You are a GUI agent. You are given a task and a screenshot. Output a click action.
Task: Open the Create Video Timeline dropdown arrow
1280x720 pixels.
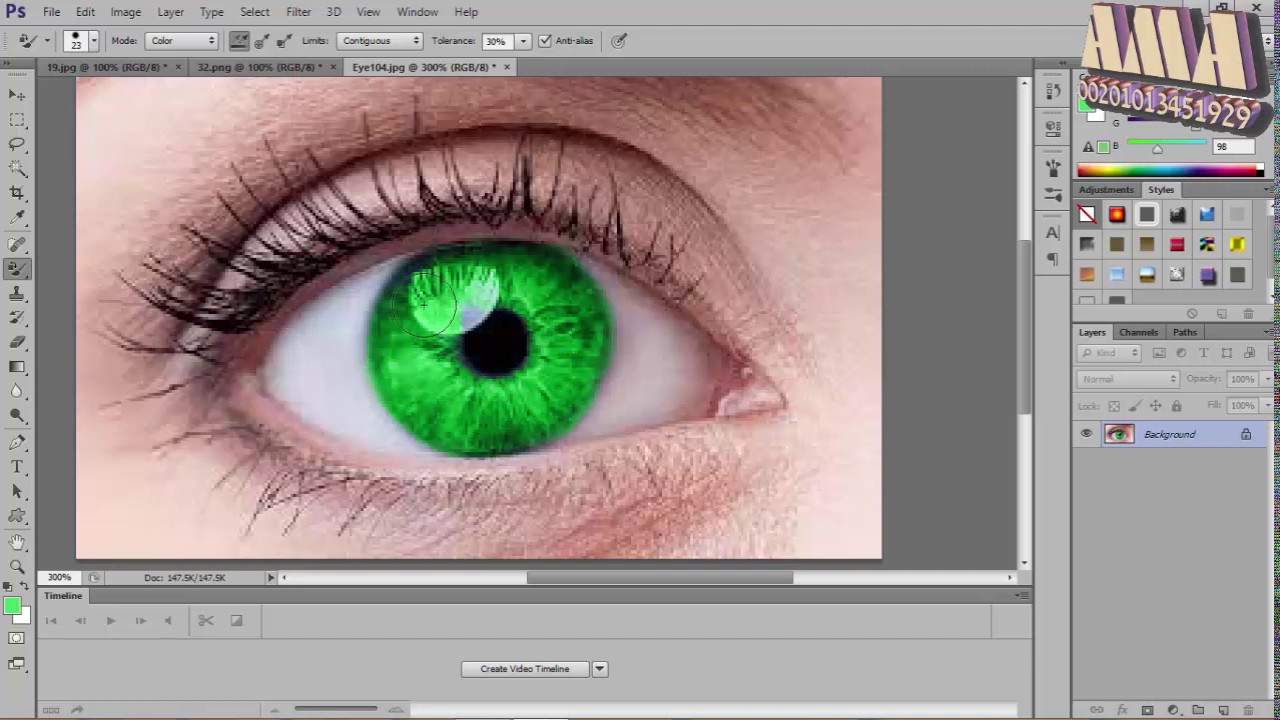(599, 669)
